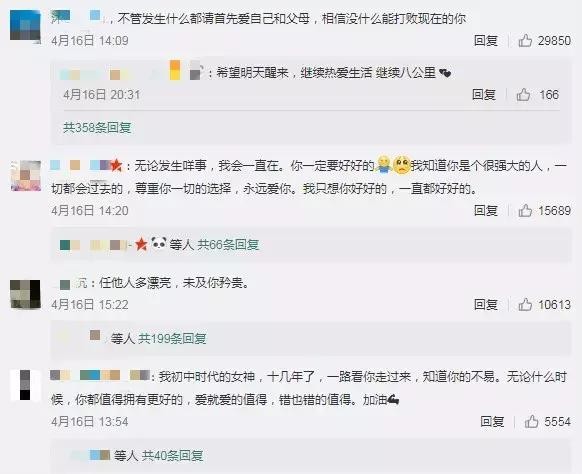
Task: Expand 共40条回复 replies
Action: tap(172, 455)
